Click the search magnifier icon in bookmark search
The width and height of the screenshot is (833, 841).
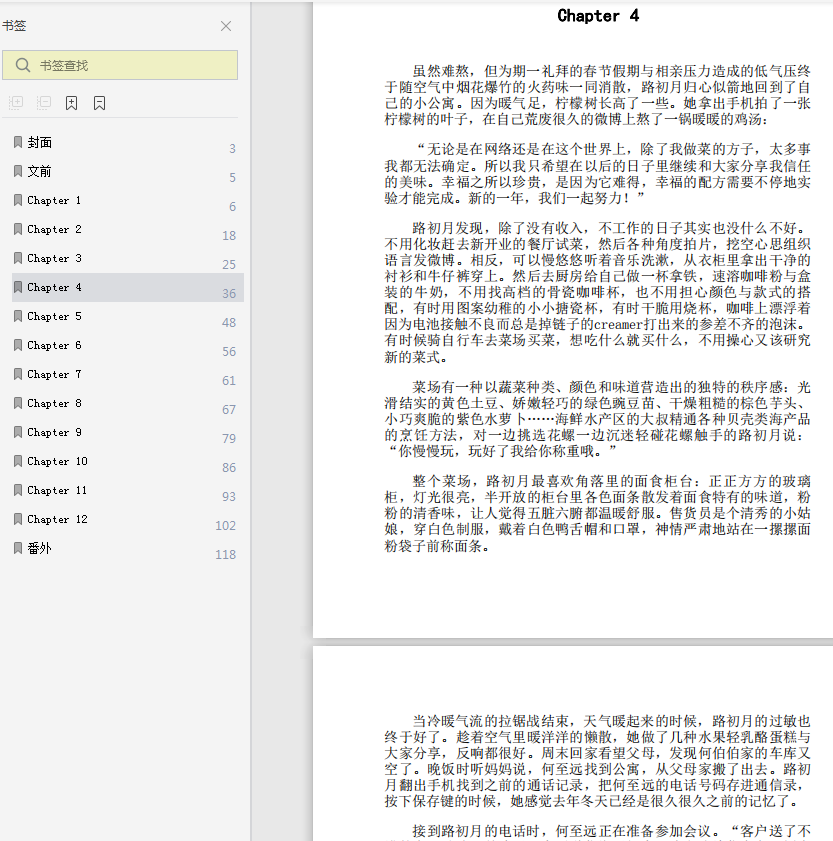click(23, 65)
